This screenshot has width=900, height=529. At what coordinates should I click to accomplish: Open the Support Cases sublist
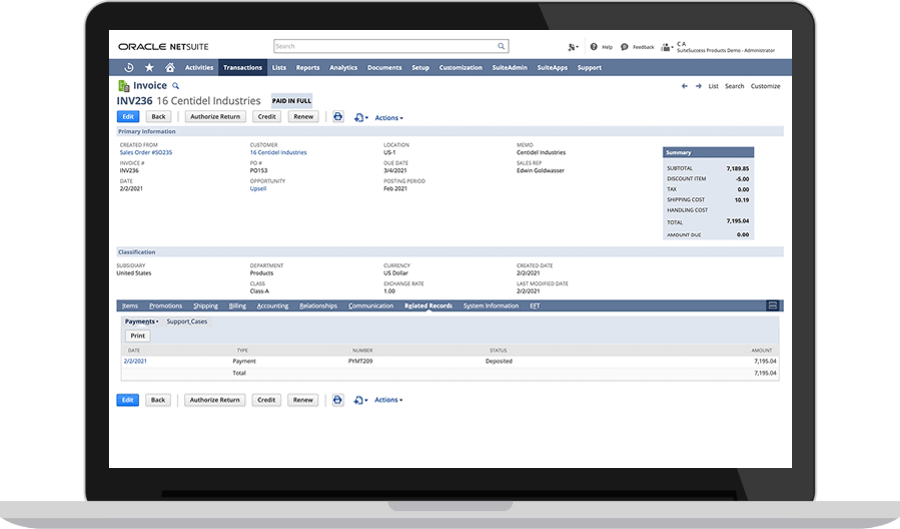coord(187,321)
